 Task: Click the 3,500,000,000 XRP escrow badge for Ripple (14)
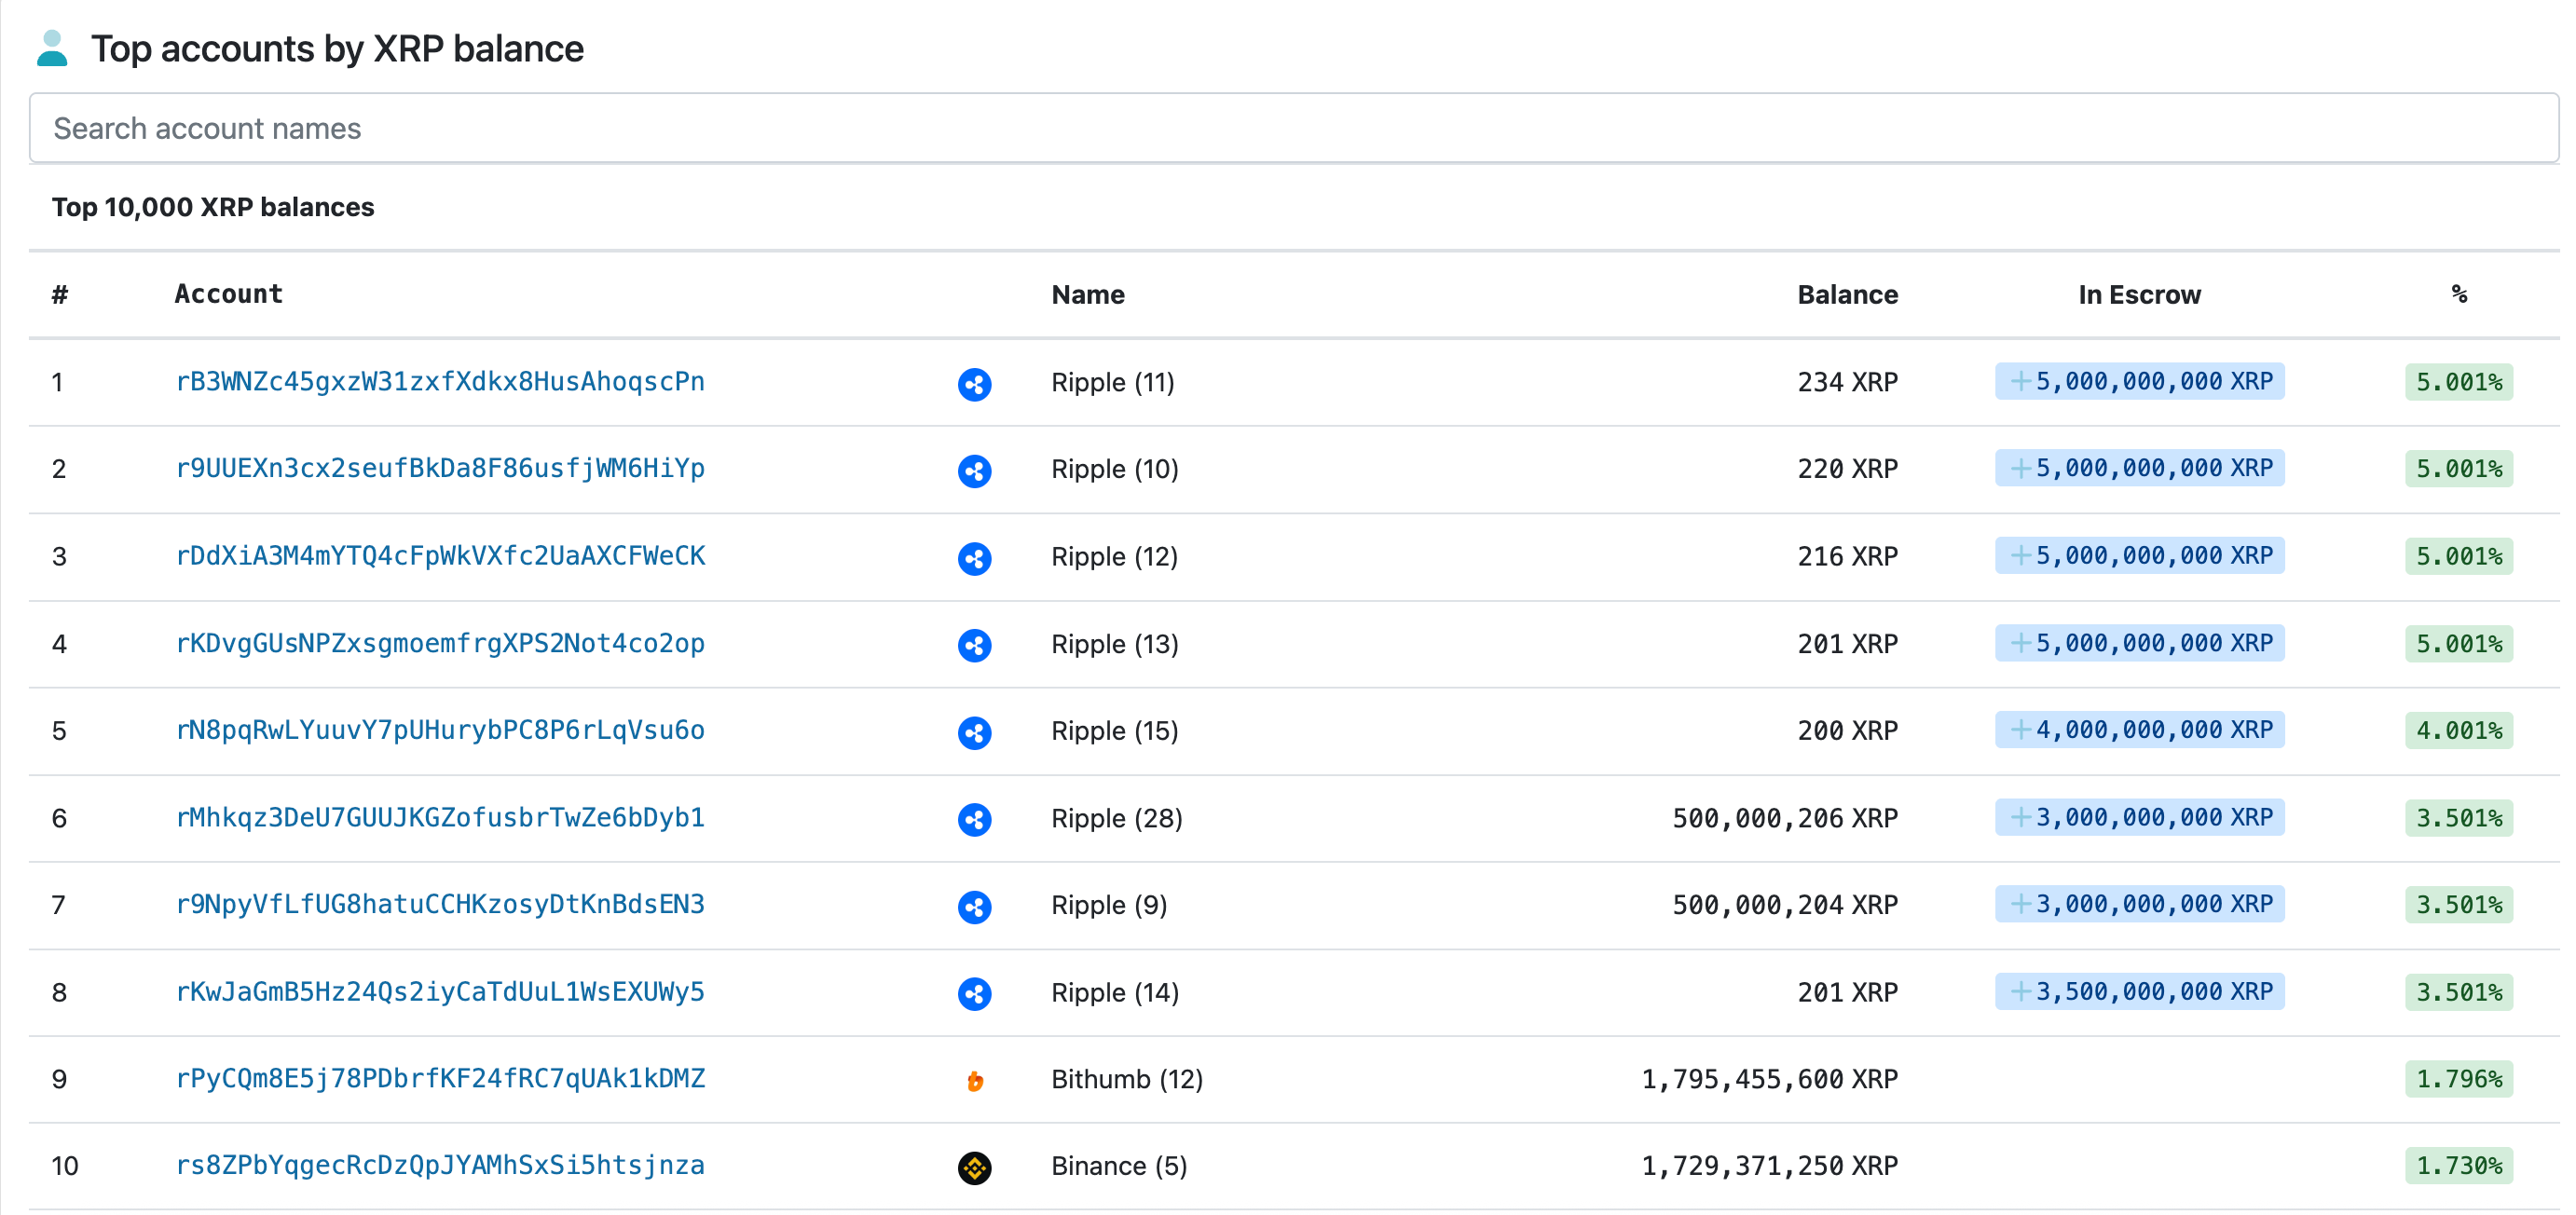pyautogui.click(x=2139, y=992)
